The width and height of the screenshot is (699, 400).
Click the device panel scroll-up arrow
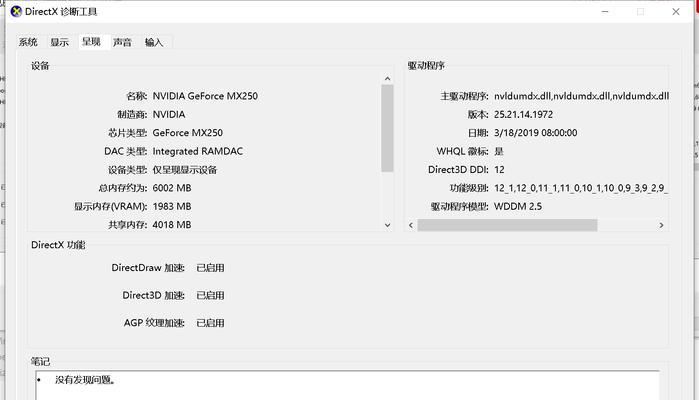pyautogui.click(x=387, y=78)
